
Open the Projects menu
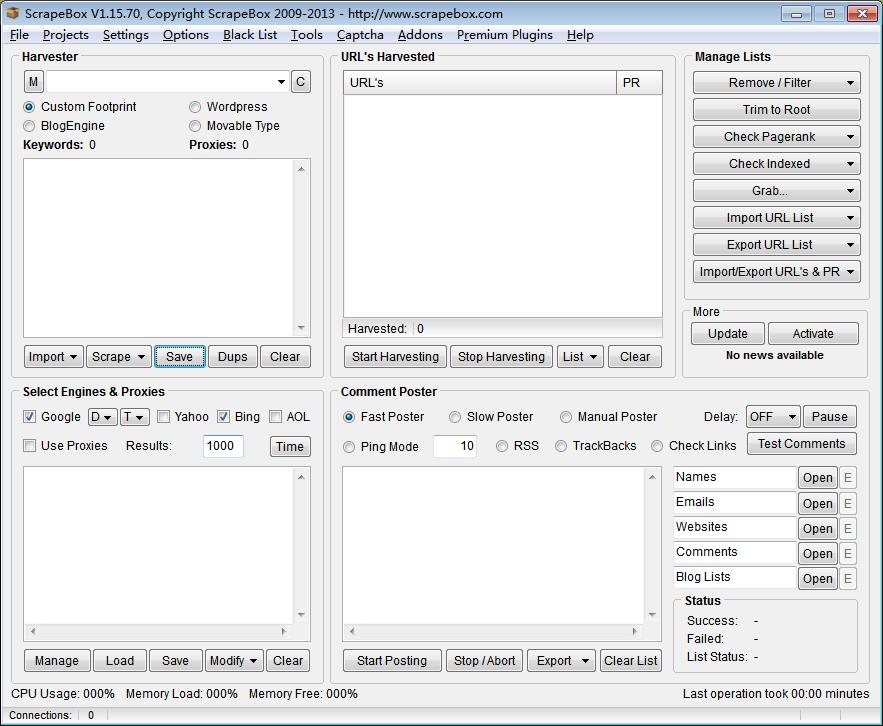pos(66,35)
